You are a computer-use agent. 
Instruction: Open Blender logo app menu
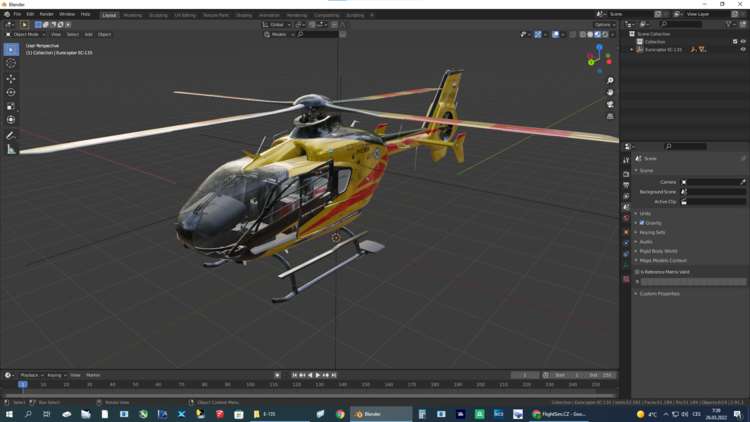[x=7, y=14]
